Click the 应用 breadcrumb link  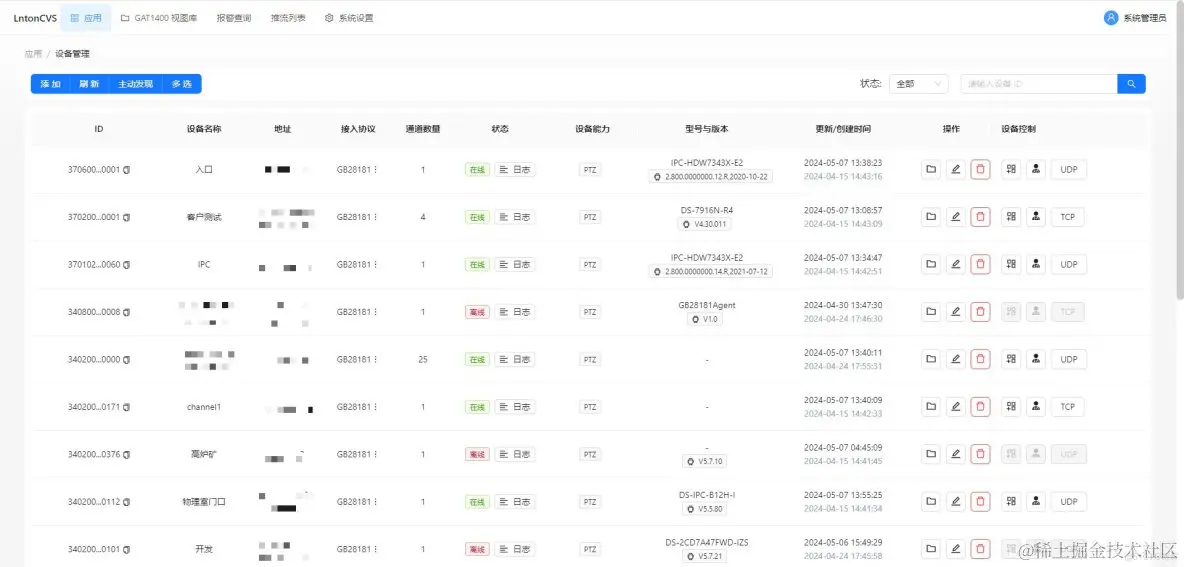click(33, 54)
